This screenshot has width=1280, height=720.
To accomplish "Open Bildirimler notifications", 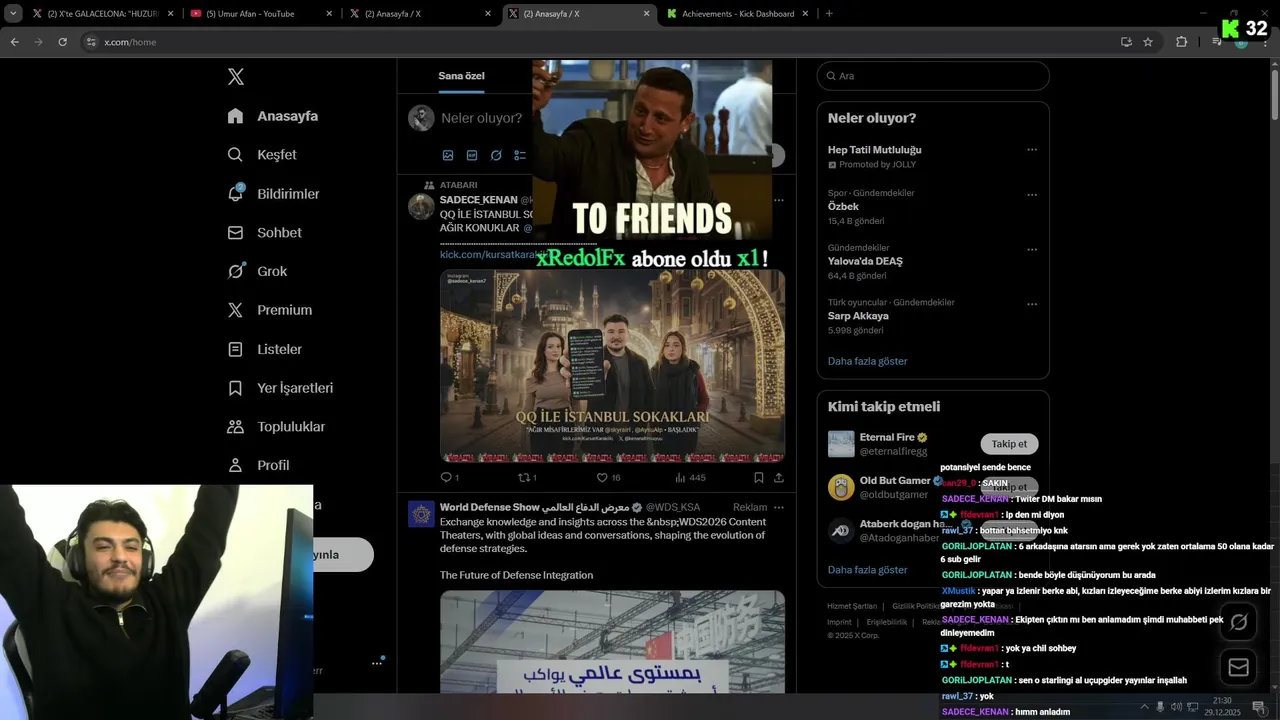I will coord(273,194).
